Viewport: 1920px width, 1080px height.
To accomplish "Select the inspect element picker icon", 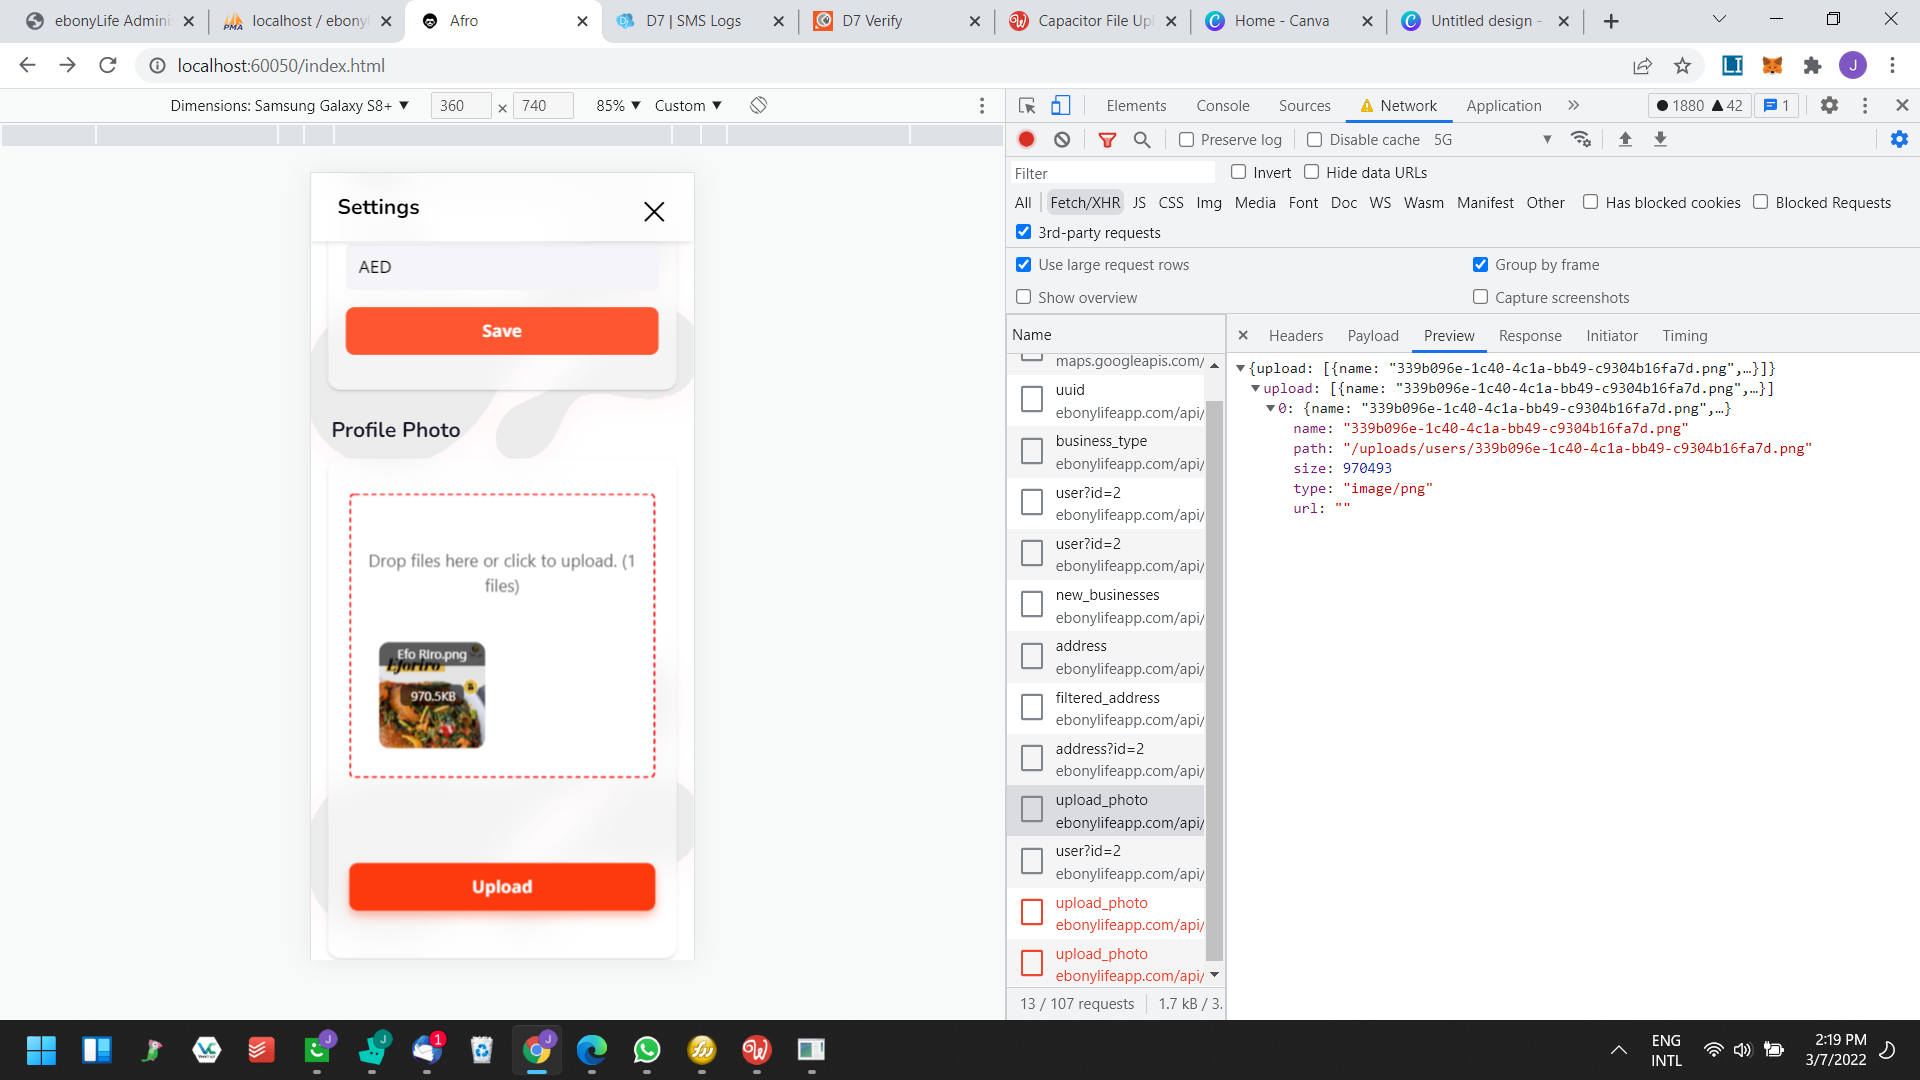I will 1027,105.
